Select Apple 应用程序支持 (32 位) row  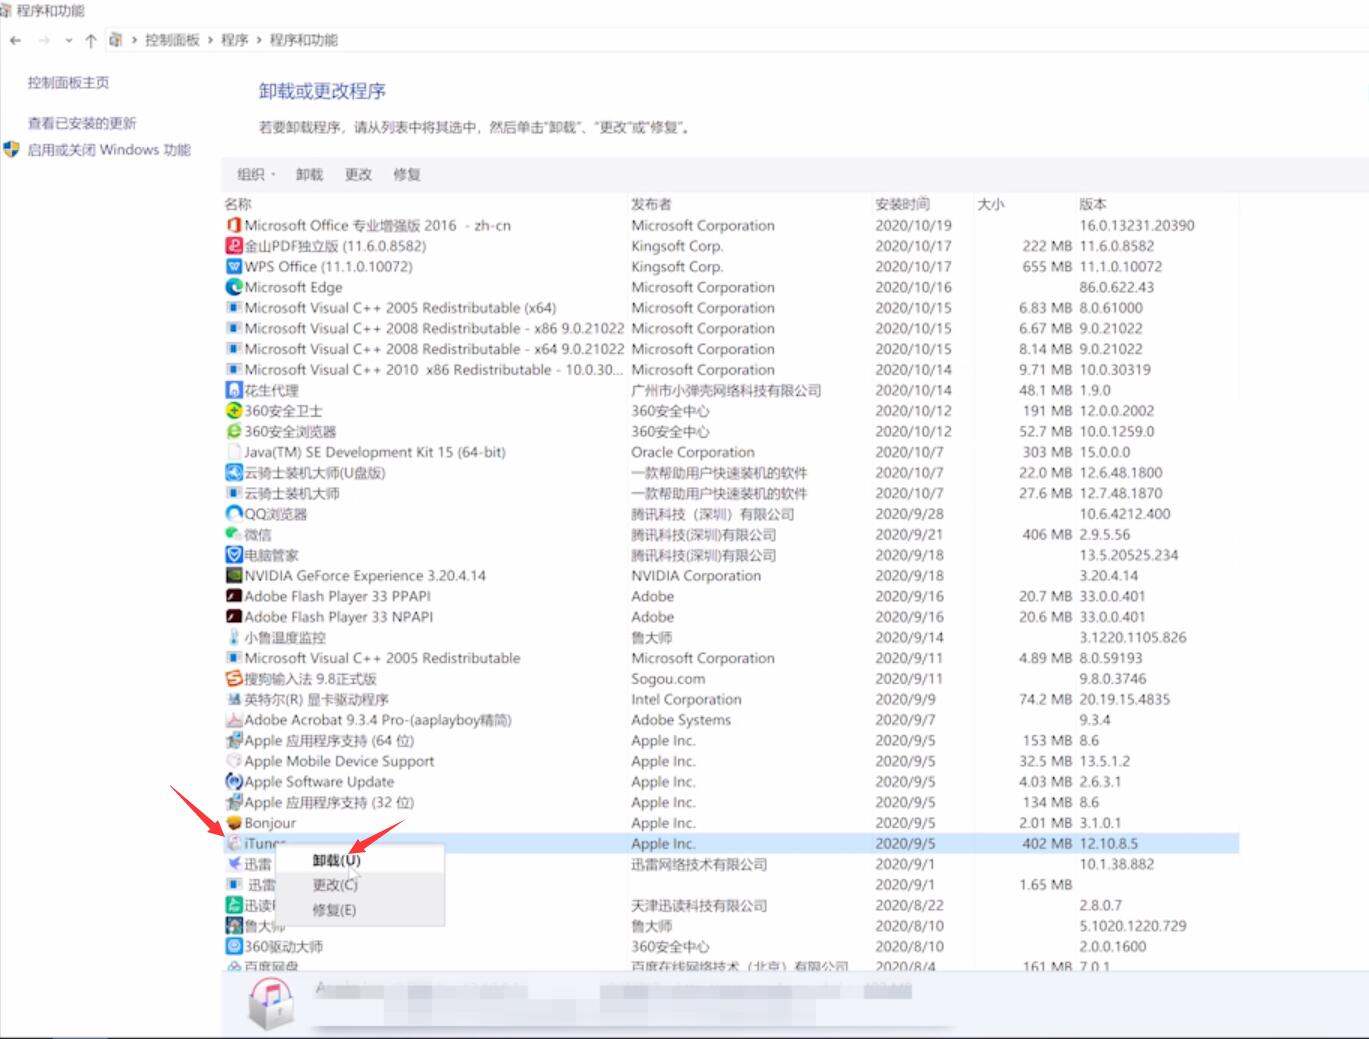coord(731,802)
